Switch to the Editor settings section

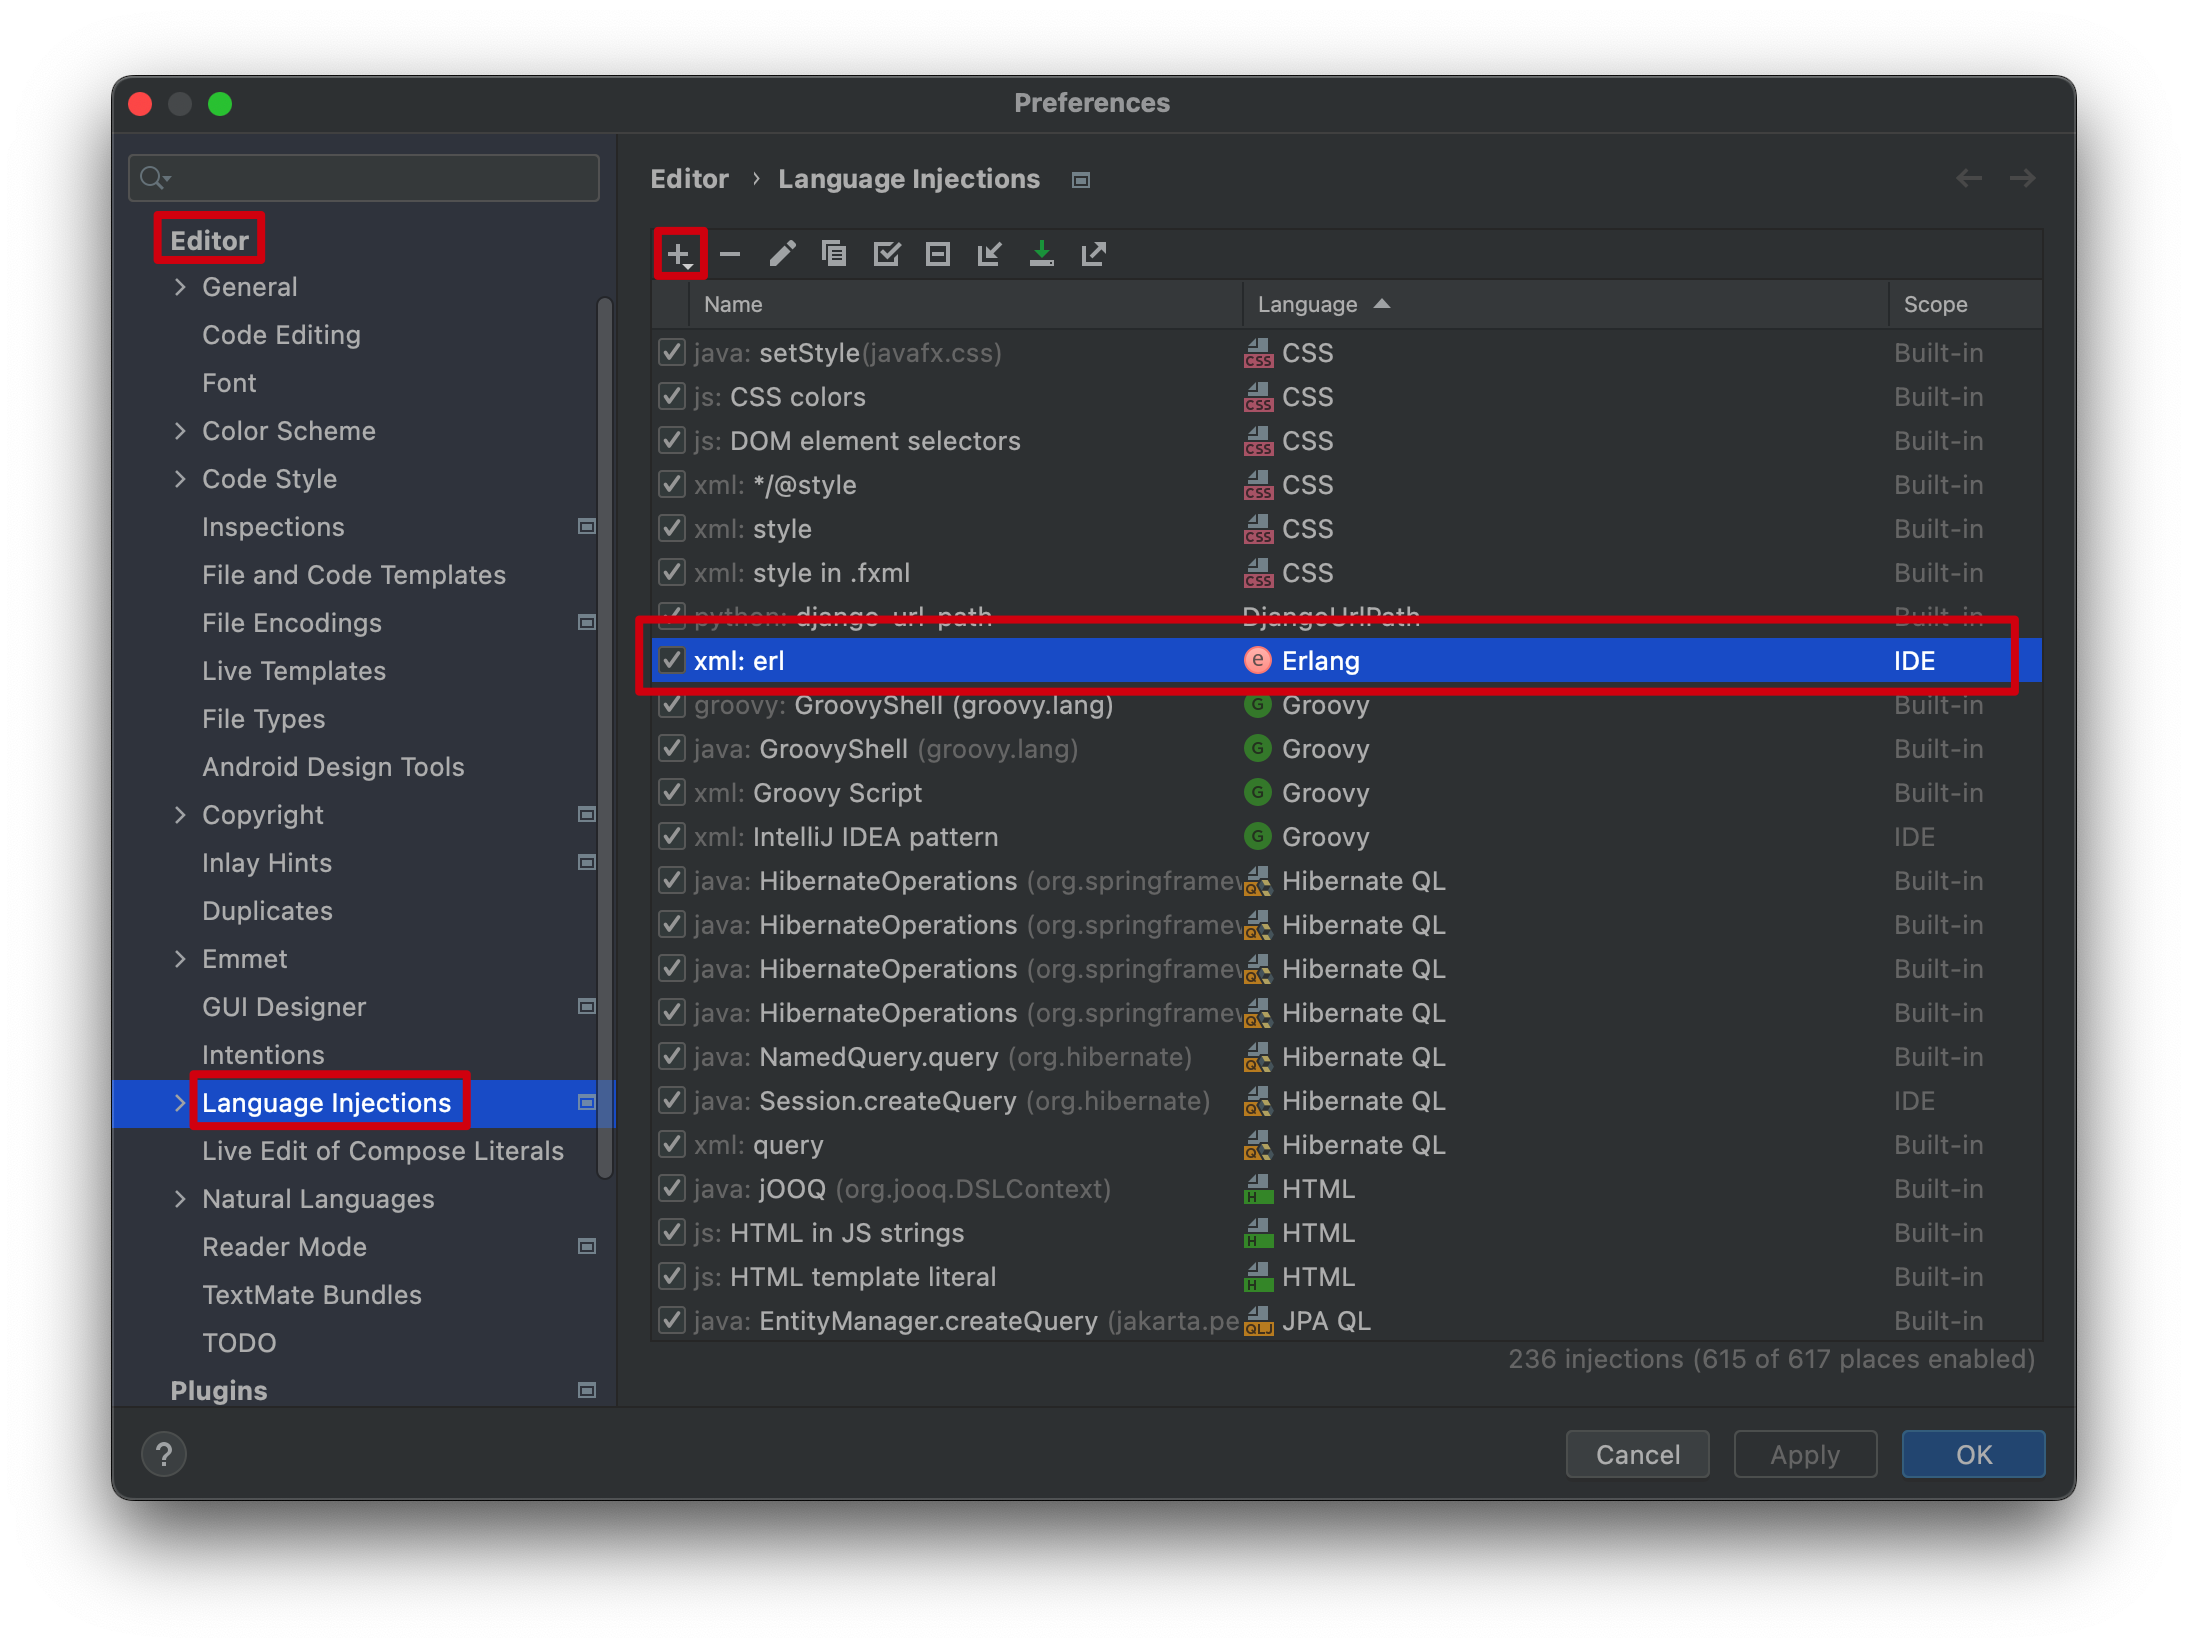coord(209,239)
